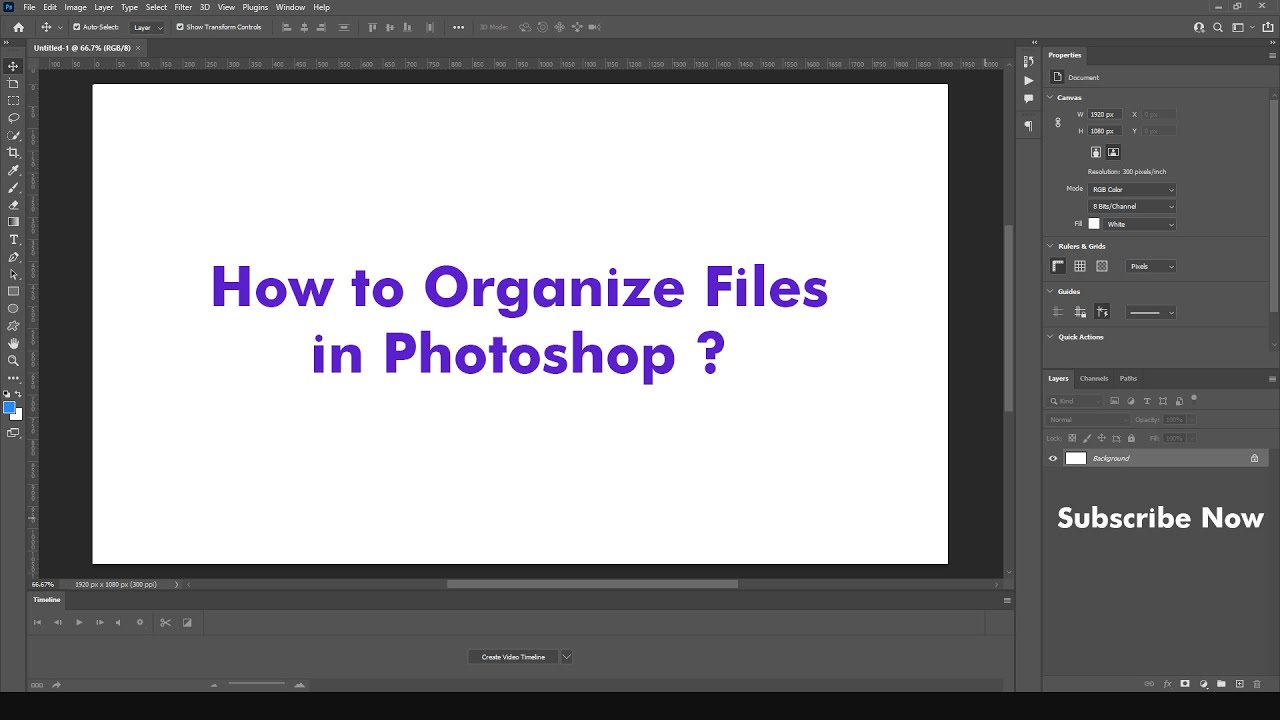1280x720 pixels.
Task: Select the Eyedropper tool
Action: click(x=13, y=170)
